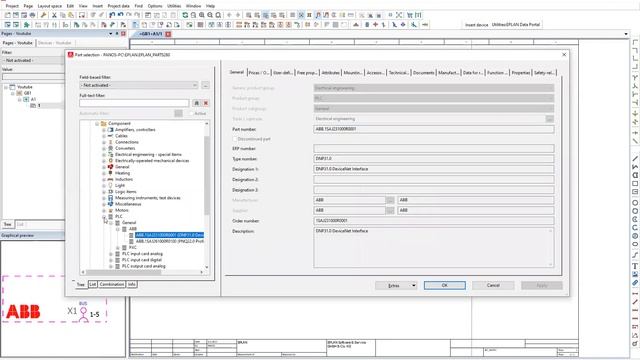The height and width of the screenshot is (360, 640).
Task: Open the Insert menu
Action: click(x=98, y=6)
